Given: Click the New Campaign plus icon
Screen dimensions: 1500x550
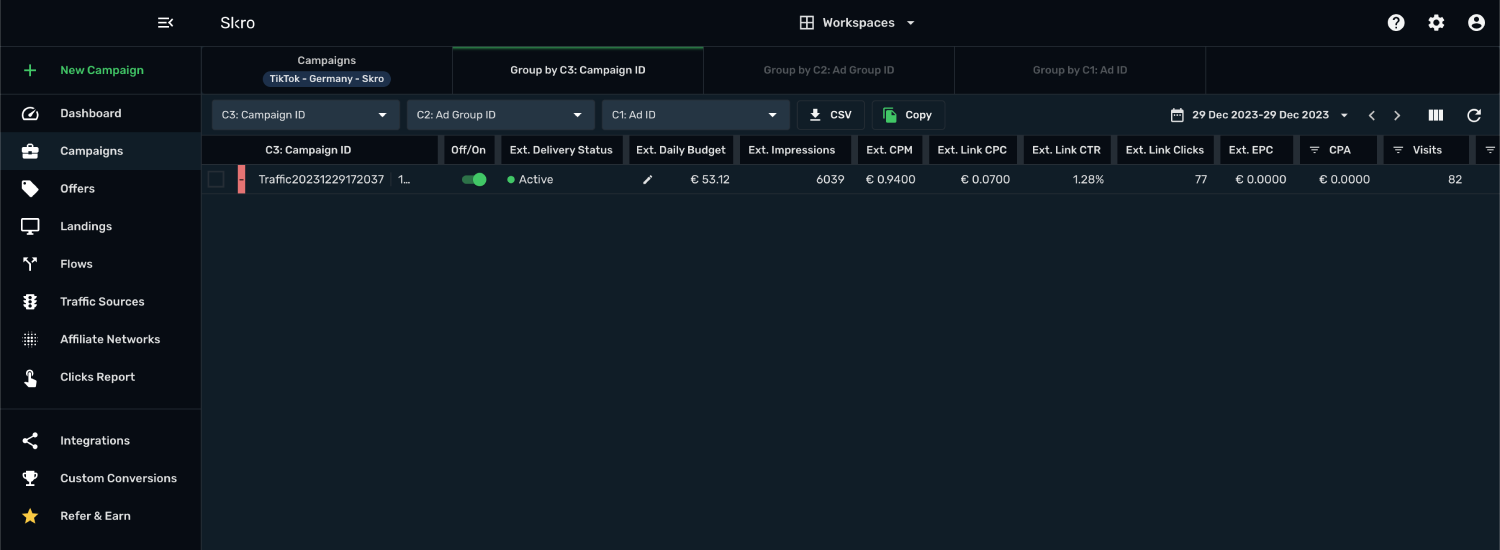Looking at the screenshot, I should [x=30, y=70].
